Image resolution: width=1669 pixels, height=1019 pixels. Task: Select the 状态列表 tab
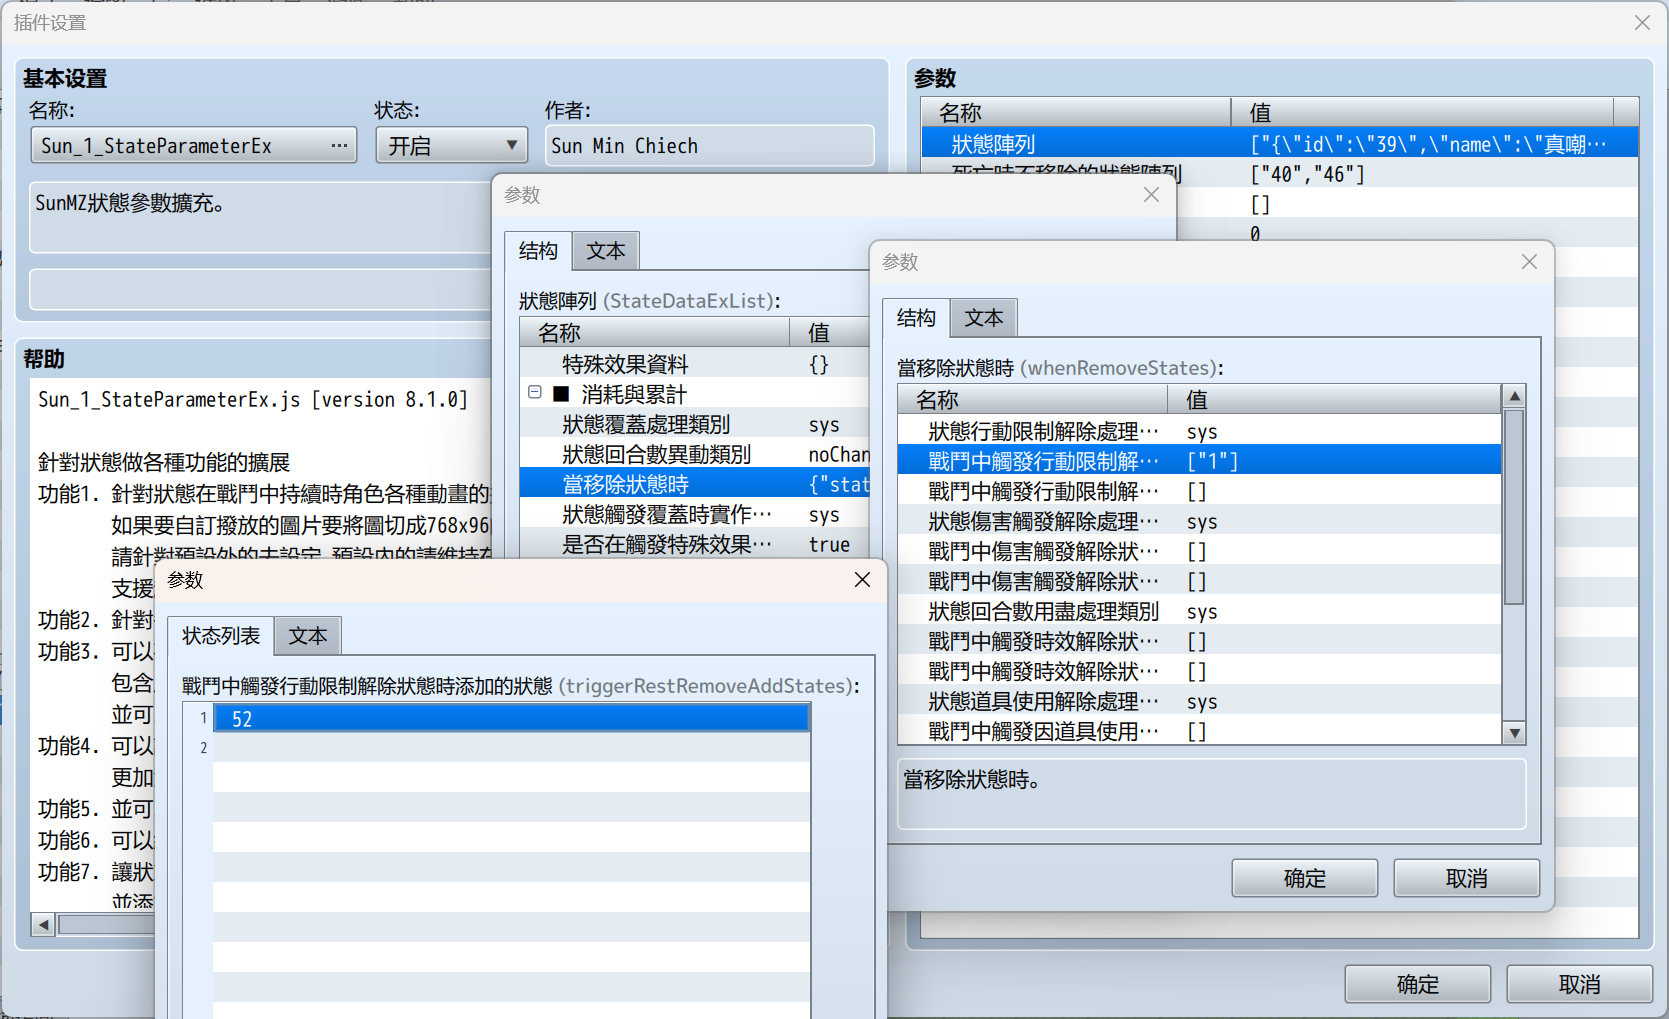click(x=221, y=636)
